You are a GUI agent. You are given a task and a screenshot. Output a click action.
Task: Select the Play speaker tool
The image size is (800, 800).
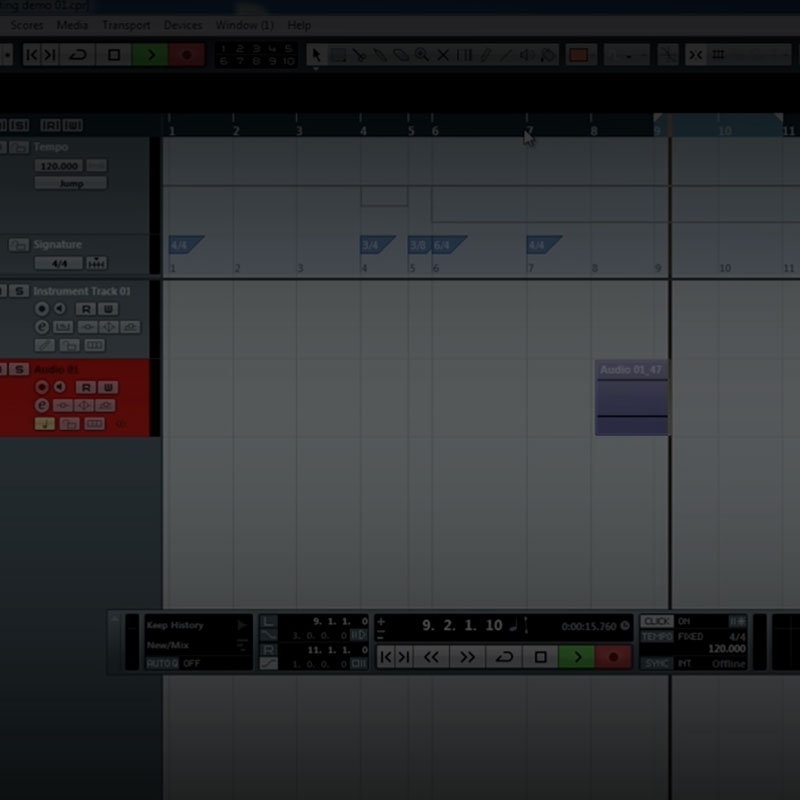coord(527,55)
